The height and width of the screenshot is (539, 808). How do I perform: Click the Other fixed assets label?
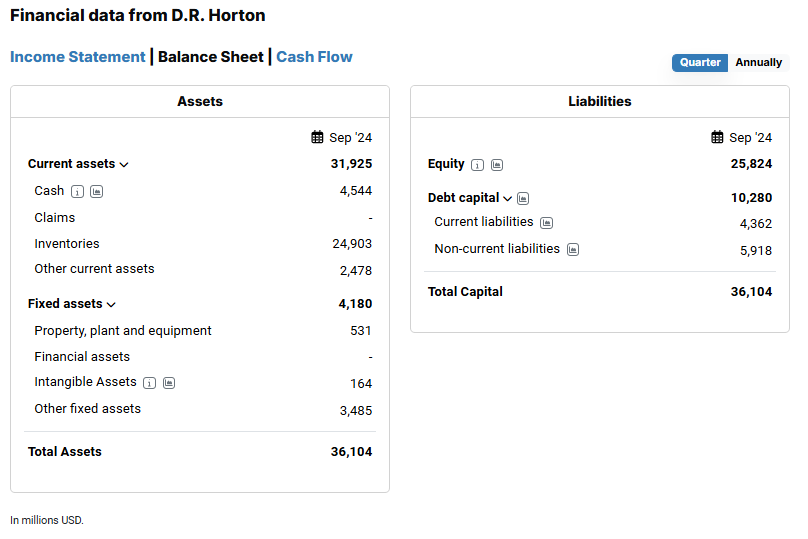[x=88, y=409]
